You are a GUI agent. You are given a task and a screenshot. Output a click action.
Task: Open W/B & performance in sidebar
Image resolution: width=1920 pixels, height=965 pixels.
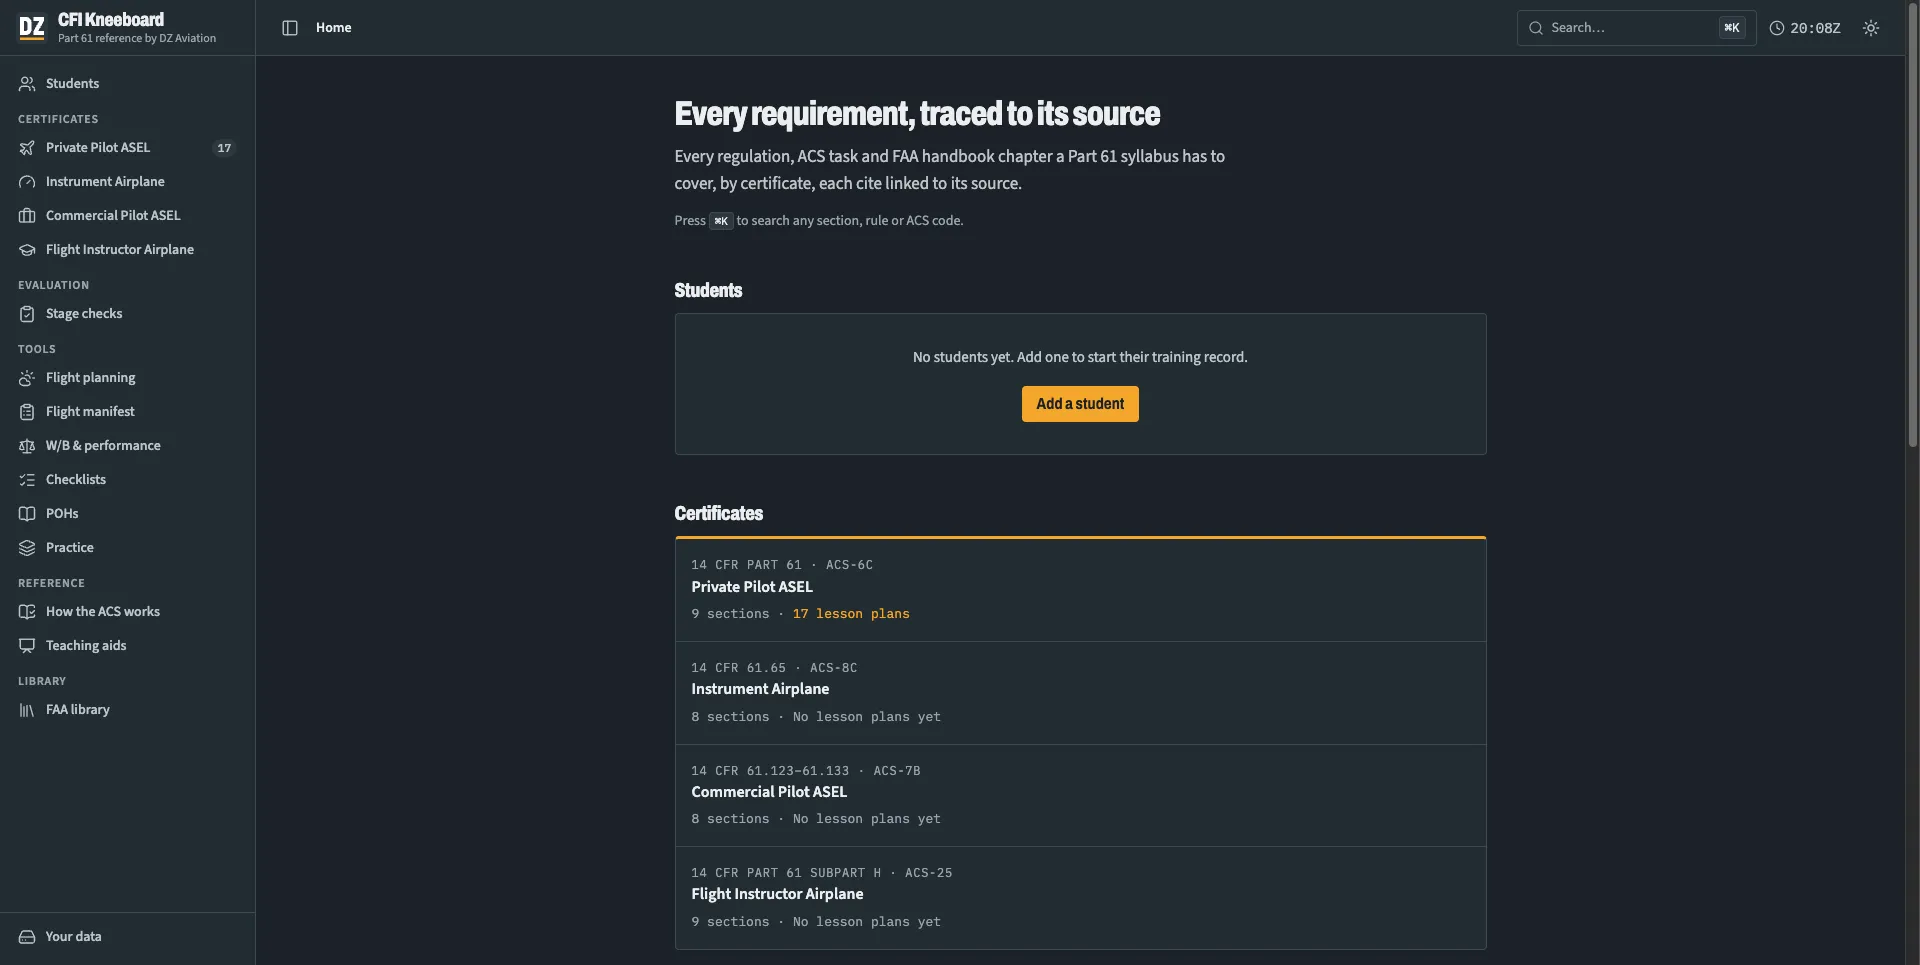point(127,446)
